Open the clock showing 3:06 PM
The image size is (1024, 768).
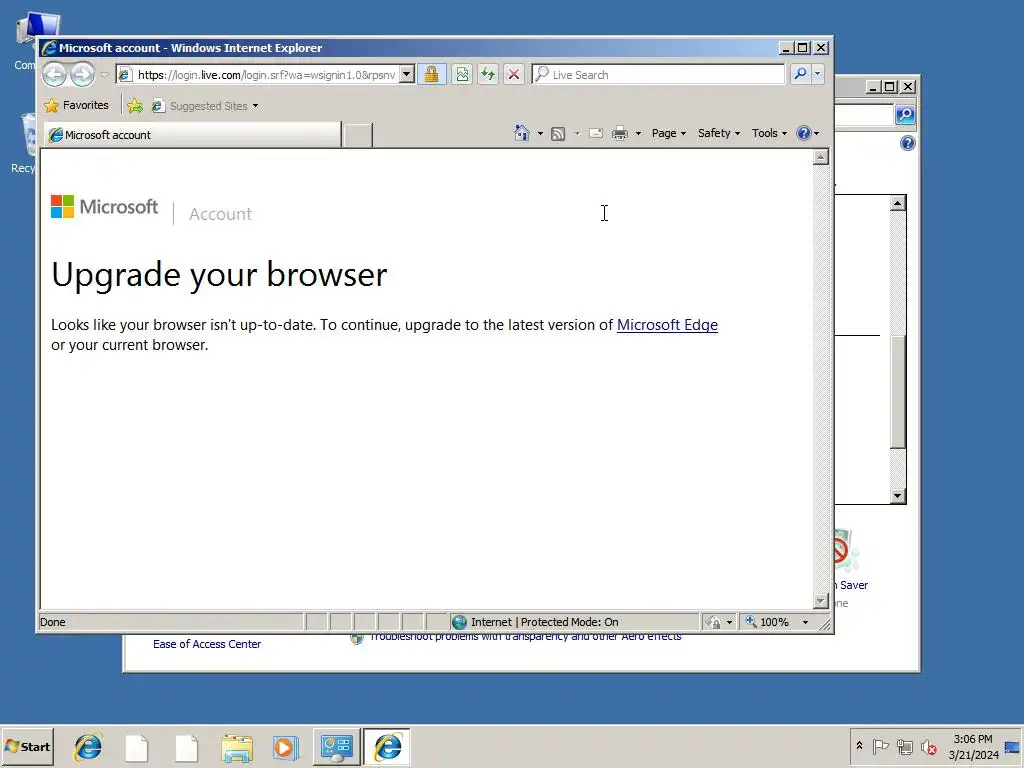(x=973, y=746)
